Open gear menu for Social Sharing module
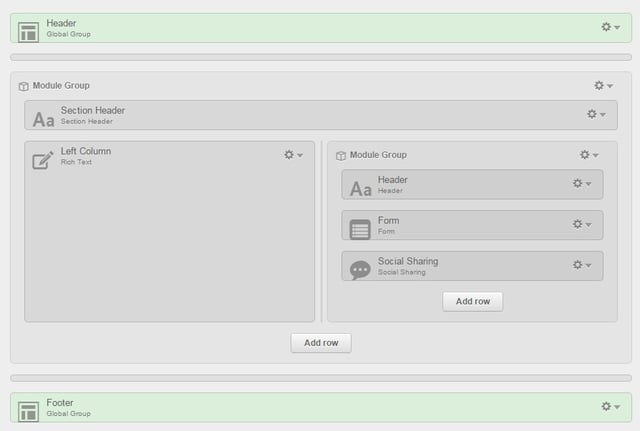The image size is (640, 431). 582,265
